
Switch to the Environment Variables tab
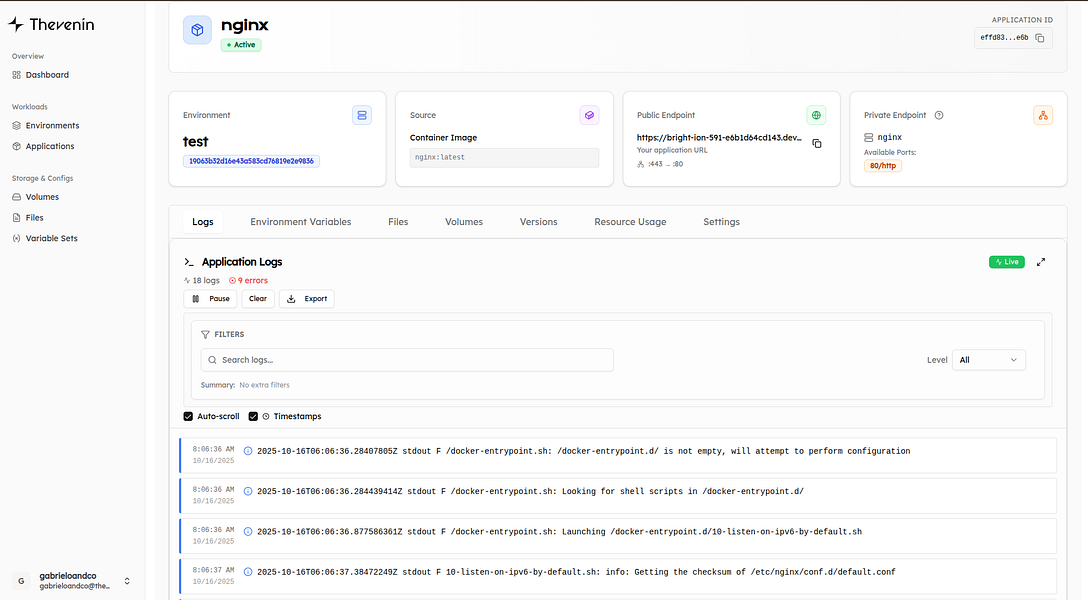coord(300,222)
